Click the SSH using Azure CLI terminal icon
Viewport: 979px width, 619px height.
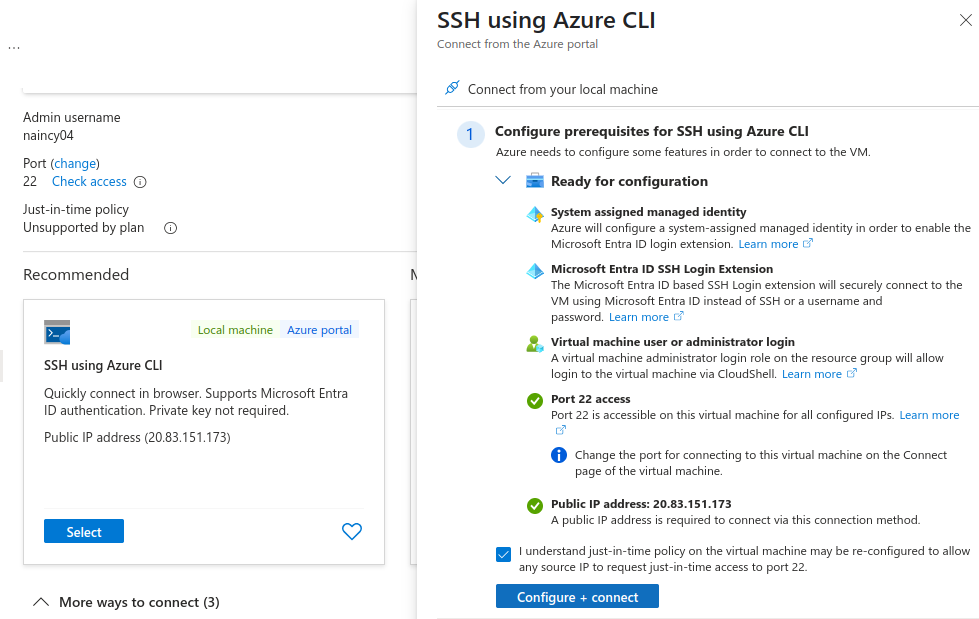tap(57, 332)
